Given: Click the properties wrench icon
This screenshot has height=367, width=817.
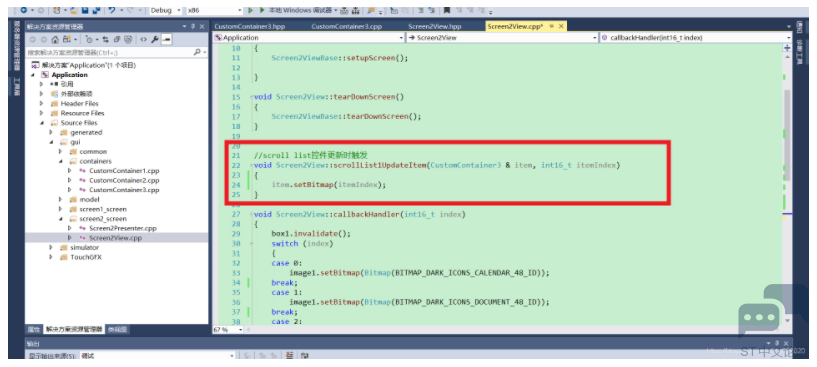Looking at the screenshot, I should click(x=155, y=40).
